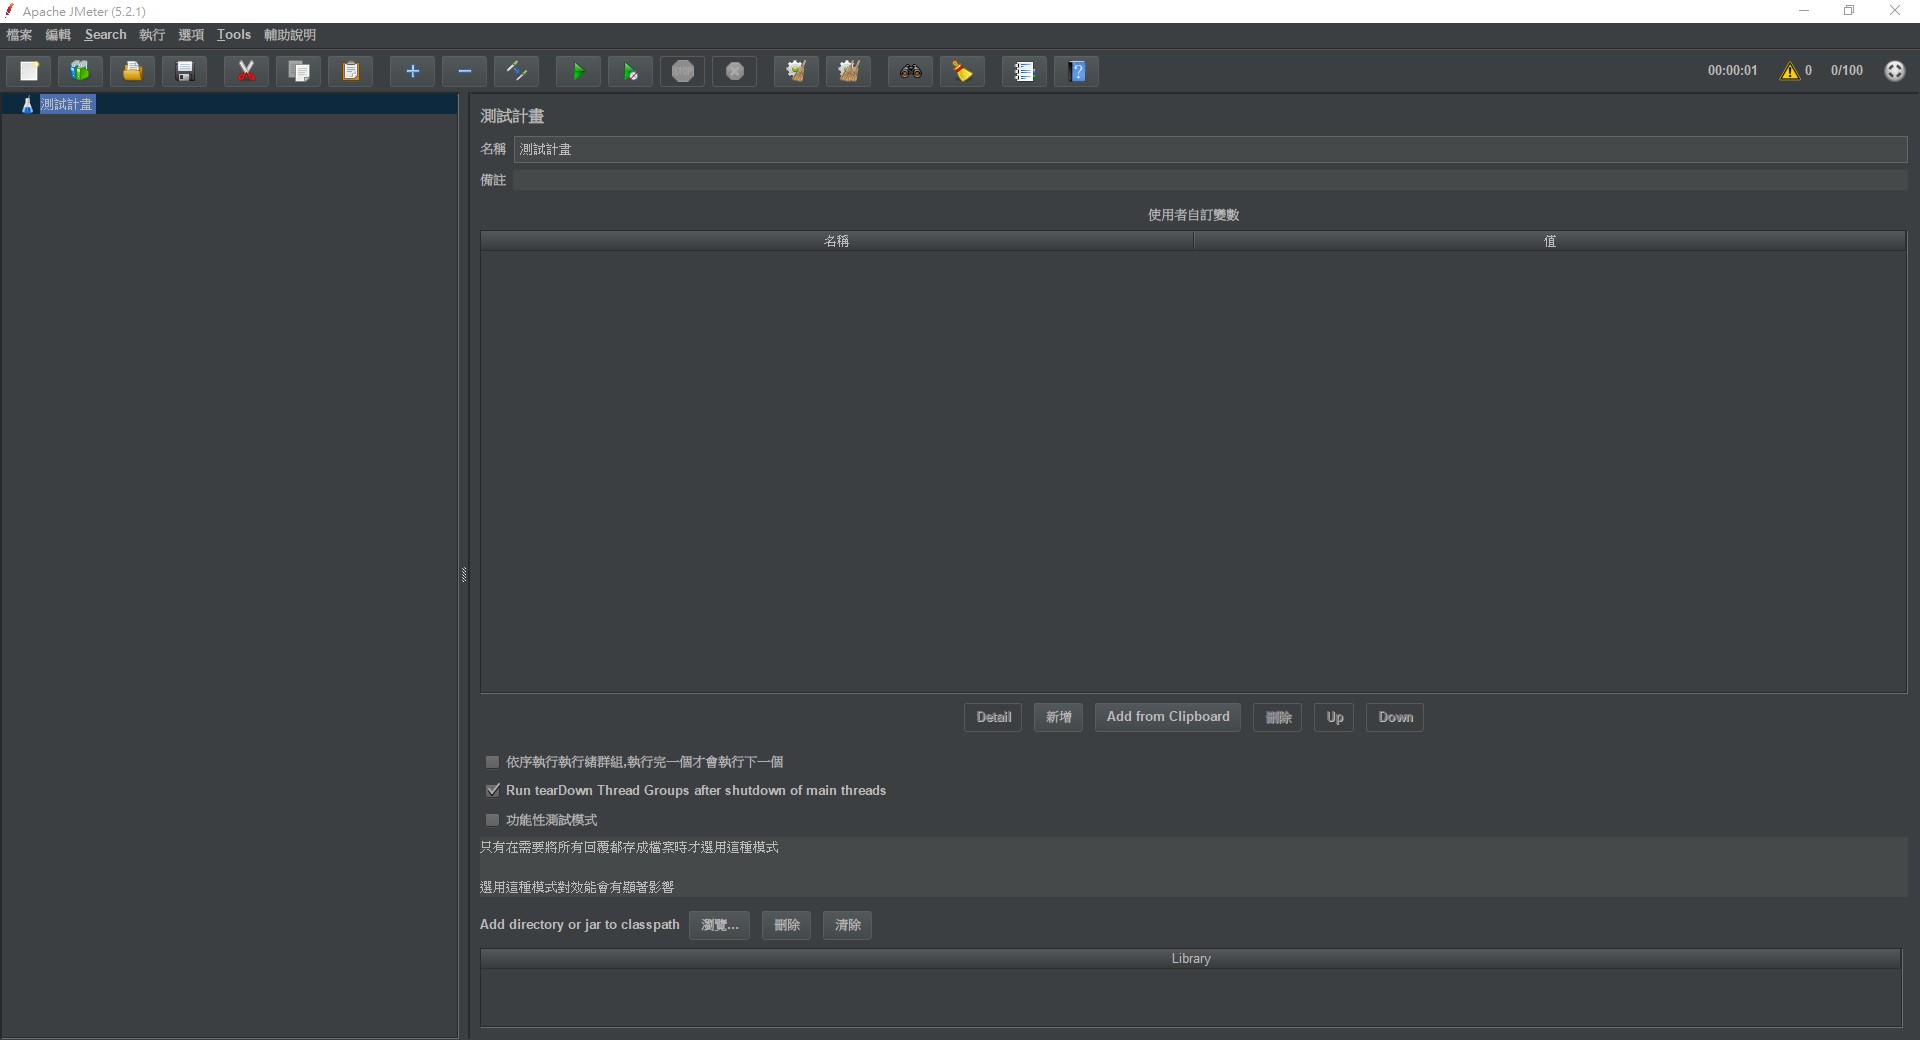Expand all nodes with plus icon
The height and width of the screenshot is (1040, 1920).
pos(412,71)
